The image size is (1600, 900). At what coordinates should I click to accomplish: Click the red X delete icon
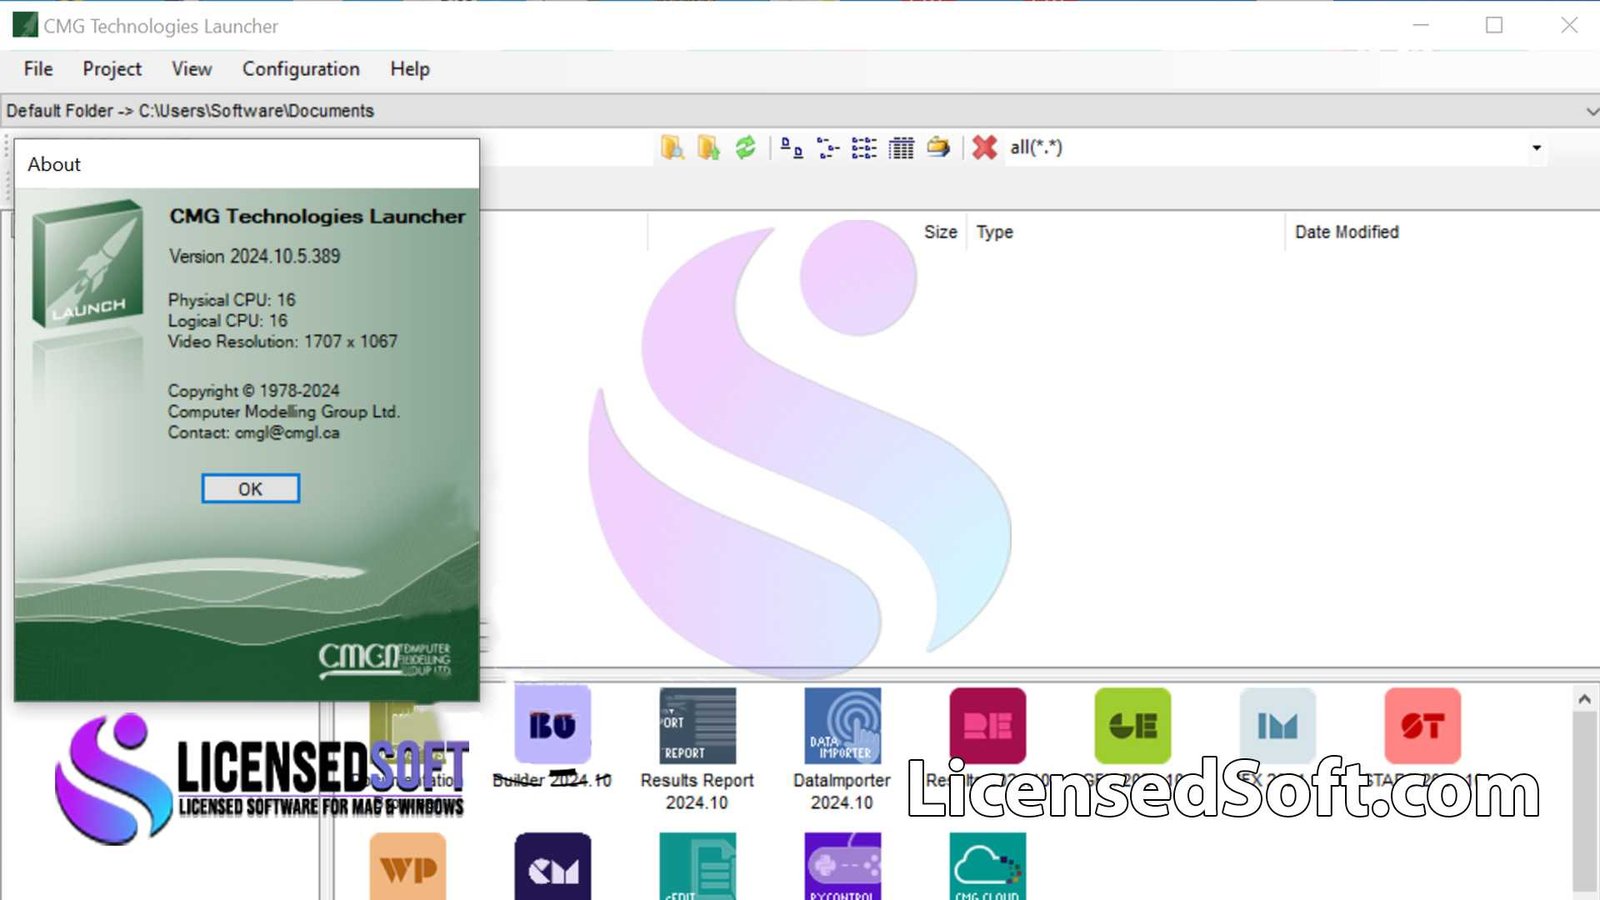pyautogui.click(x=984, y=148)
